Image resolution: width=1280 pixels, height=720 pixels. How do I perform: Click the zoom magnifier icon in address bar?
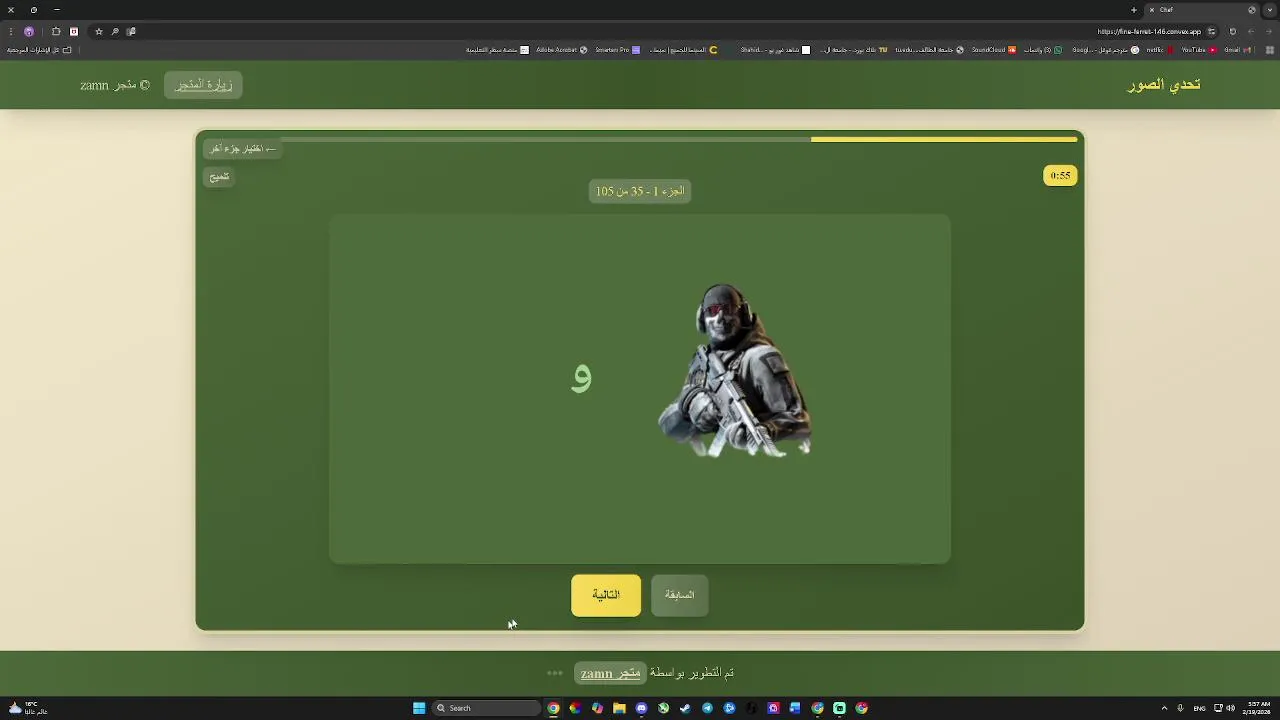tap(115, 31)
